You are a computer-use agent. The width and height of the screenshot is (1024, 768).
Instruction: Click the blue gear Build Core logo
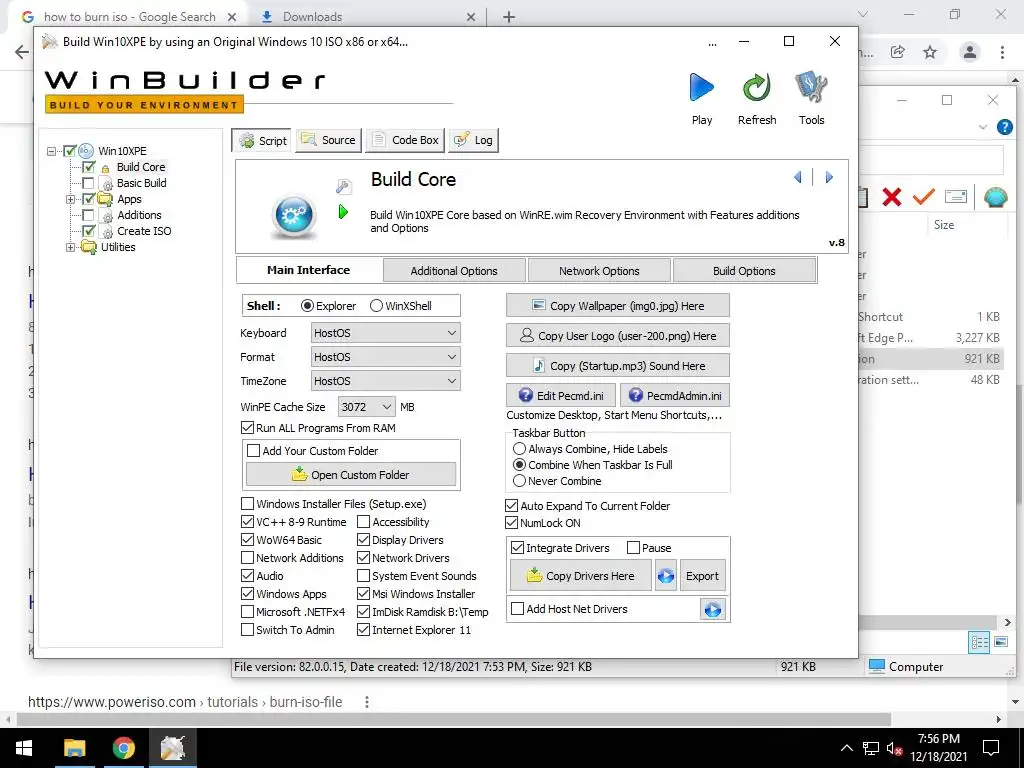pyautogui.click(x=293, y=214)
